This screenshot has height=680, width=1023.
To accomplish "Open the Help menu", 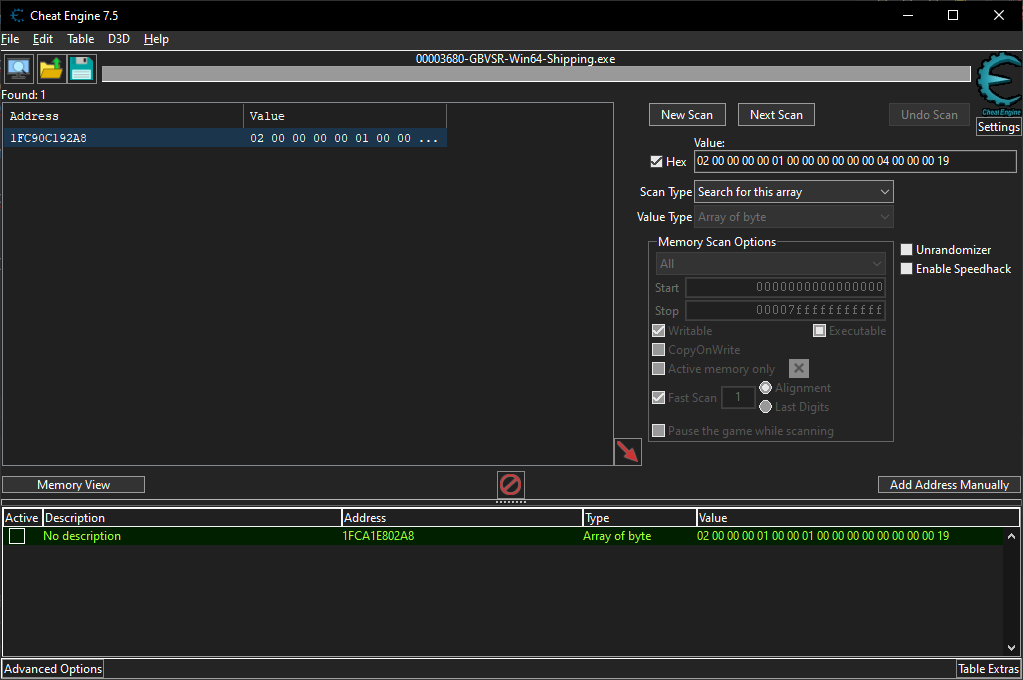I will point(156,39).
